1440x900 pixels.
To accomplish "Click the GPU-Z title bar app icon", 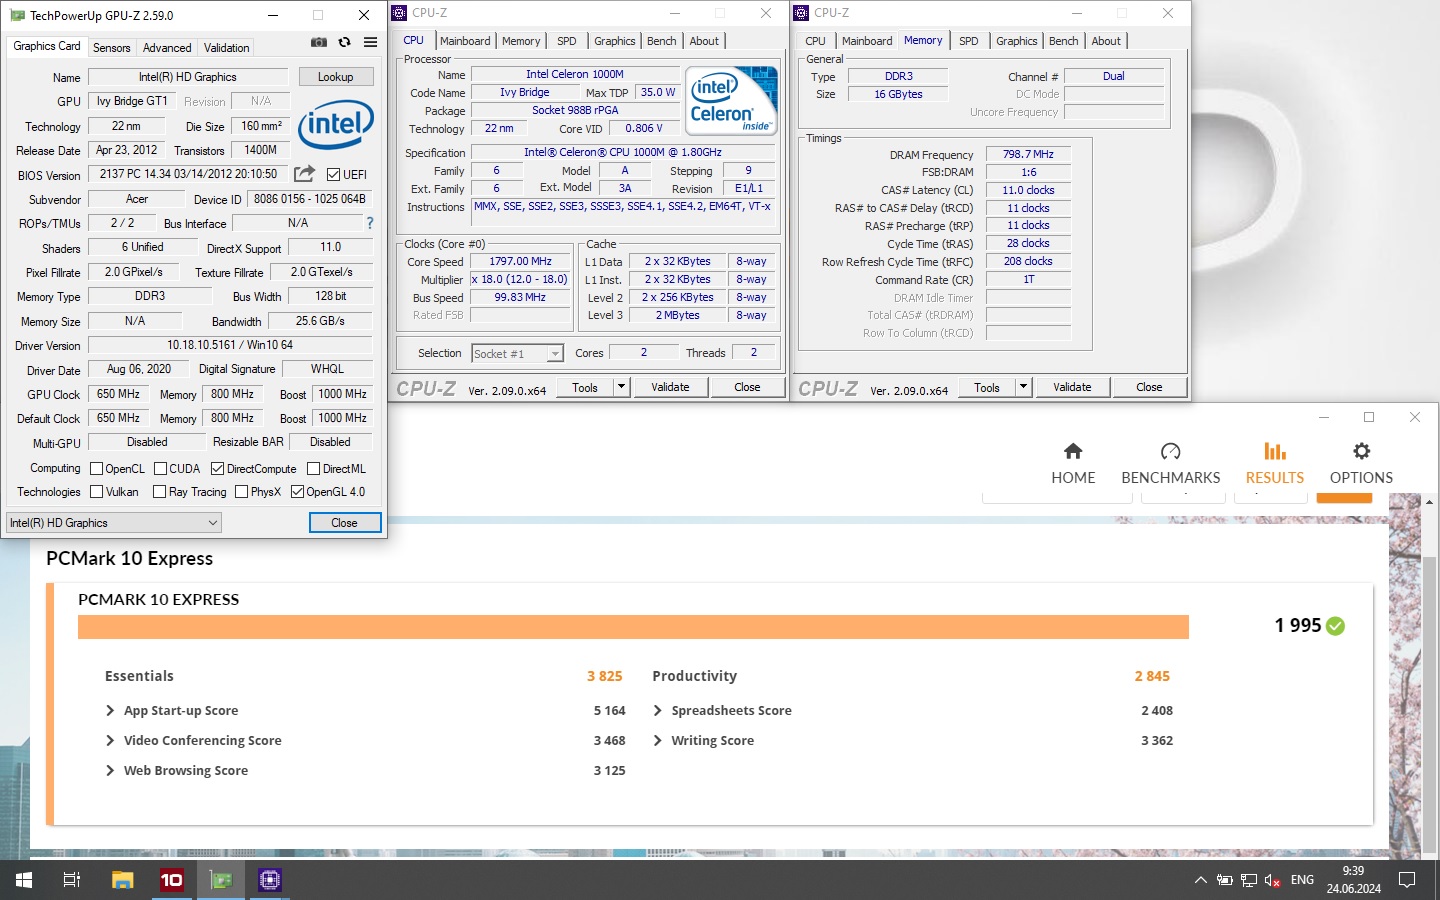I will click(17, 15).
